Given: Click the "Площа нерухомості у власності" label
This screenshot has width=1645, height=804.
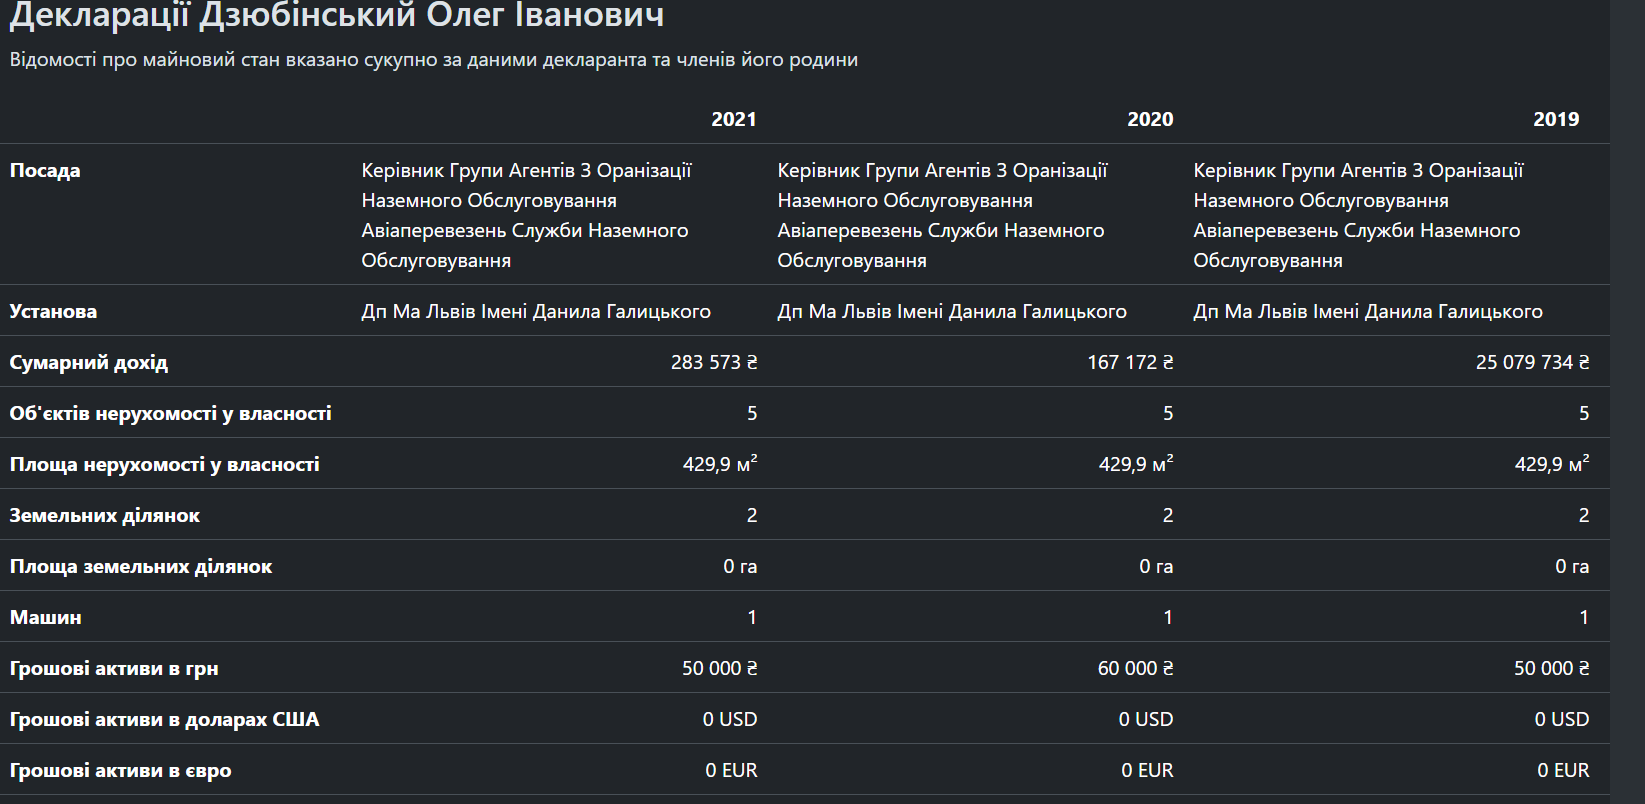Looking at the screenshot, I should [x=164, y=465].
